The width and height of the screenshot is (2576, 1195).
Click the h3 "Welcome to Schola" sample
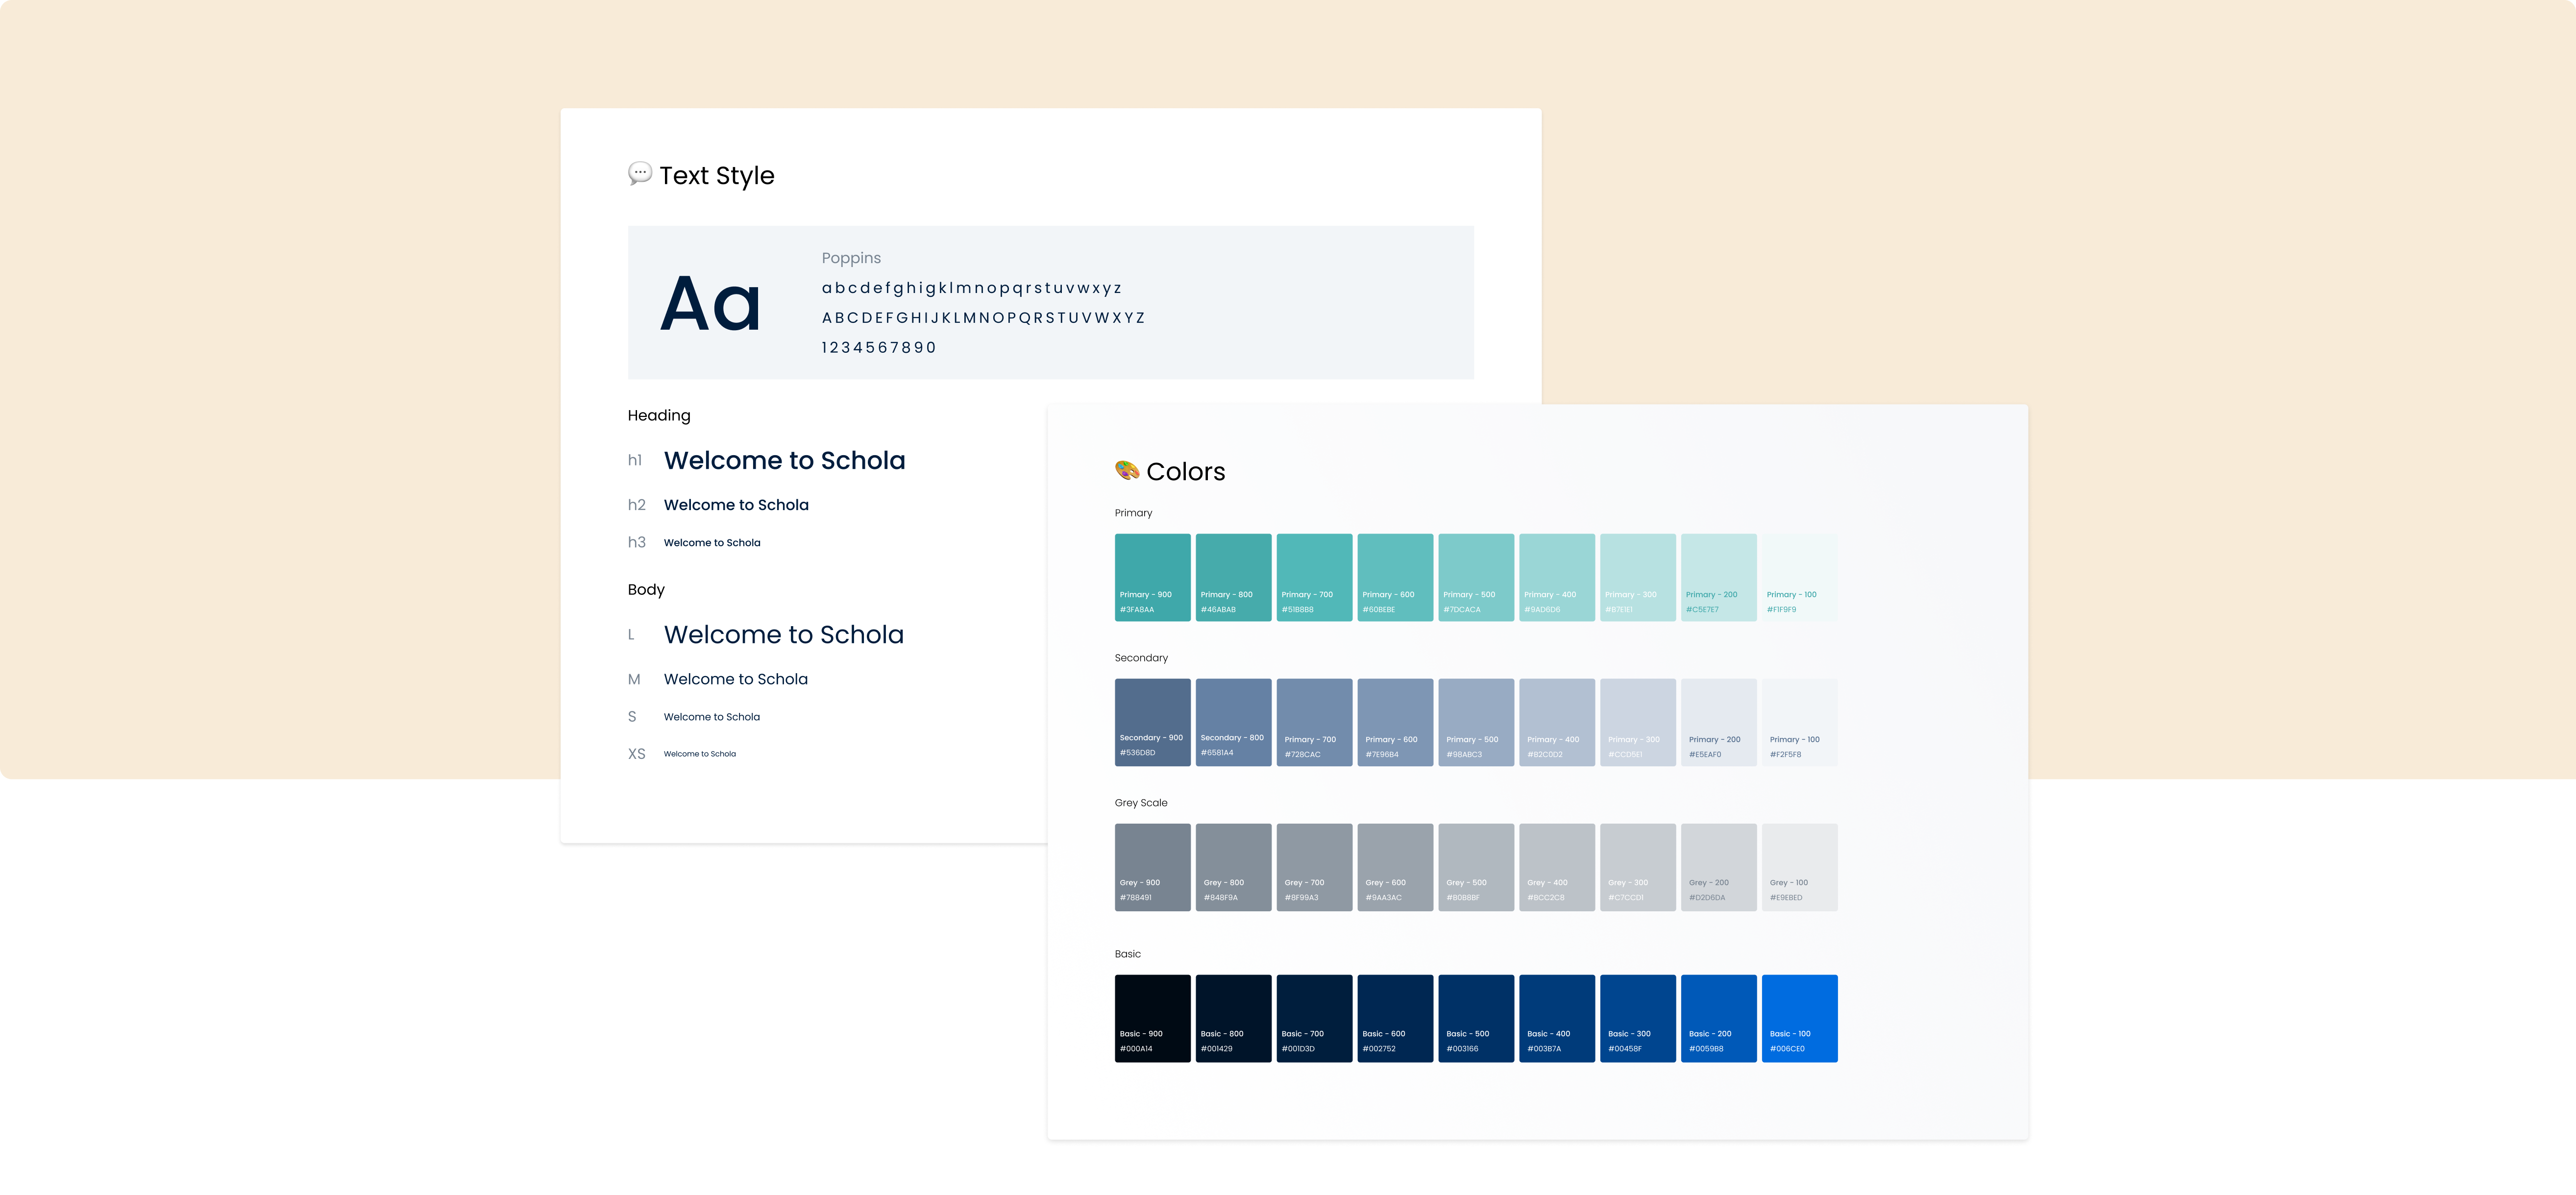pos(712,543)
